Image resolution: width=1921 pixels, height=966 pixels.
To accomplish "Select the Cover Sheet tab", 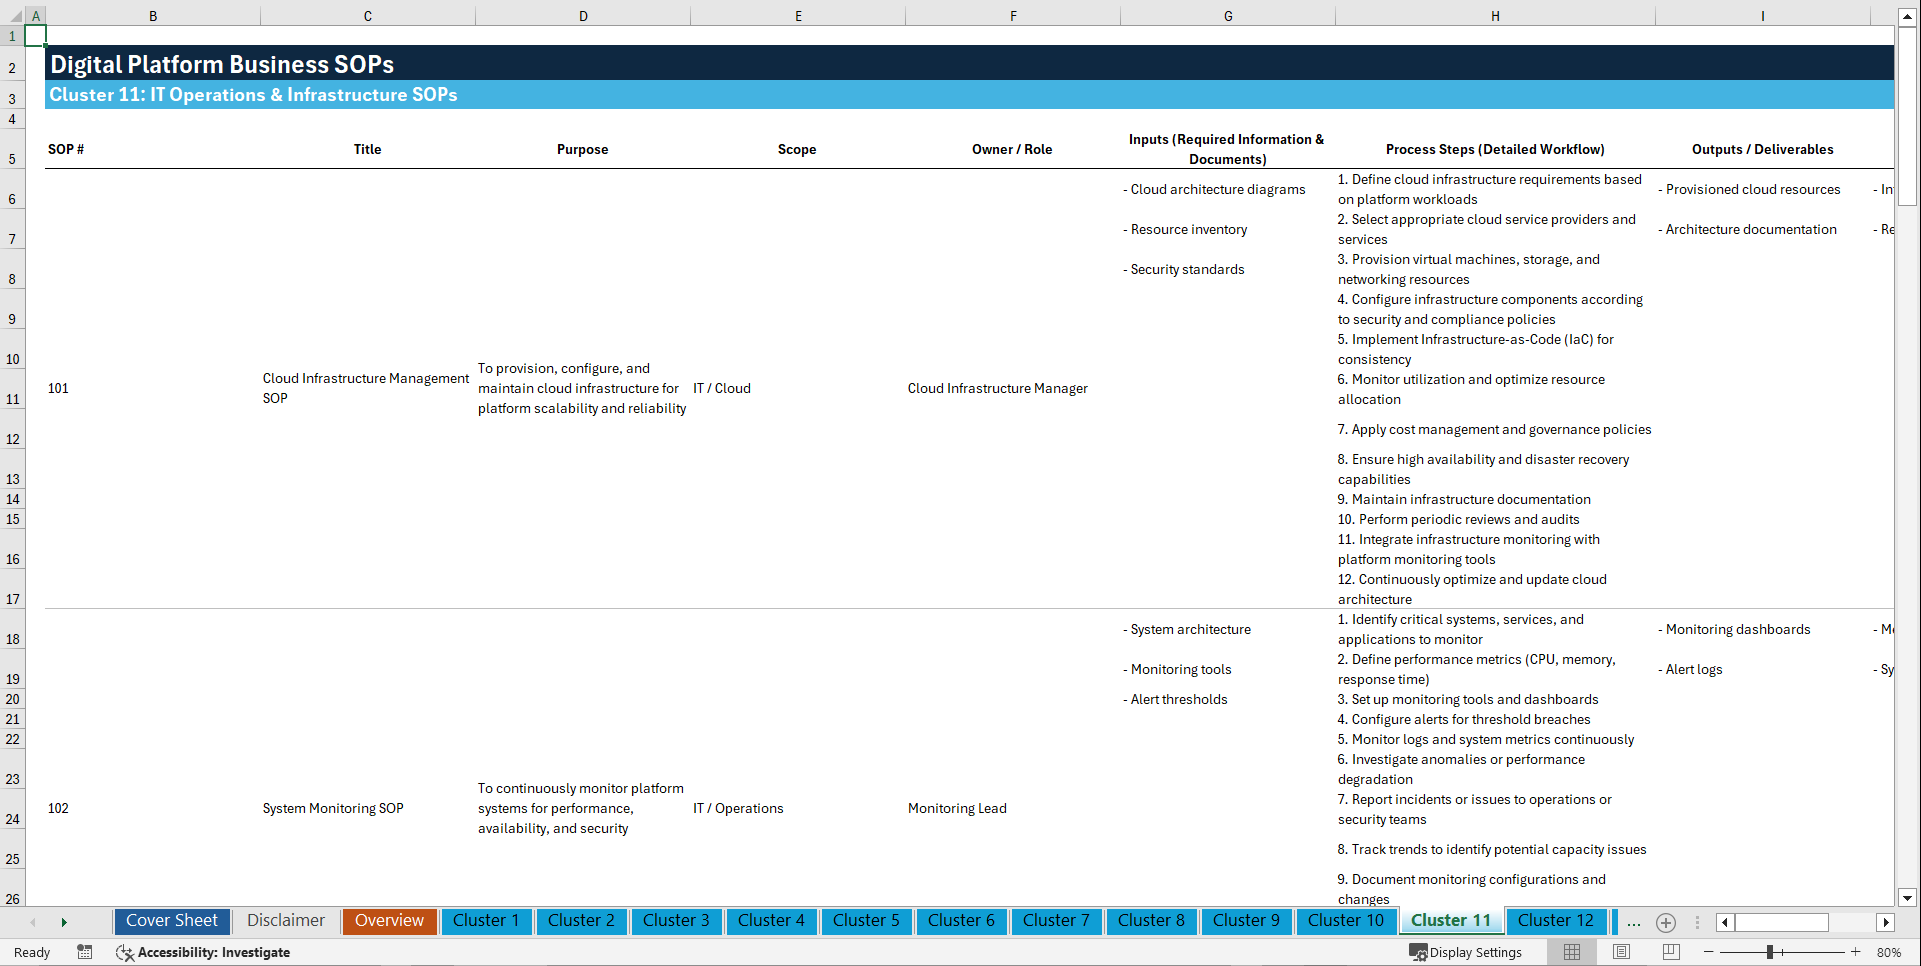I will [171, 921].
